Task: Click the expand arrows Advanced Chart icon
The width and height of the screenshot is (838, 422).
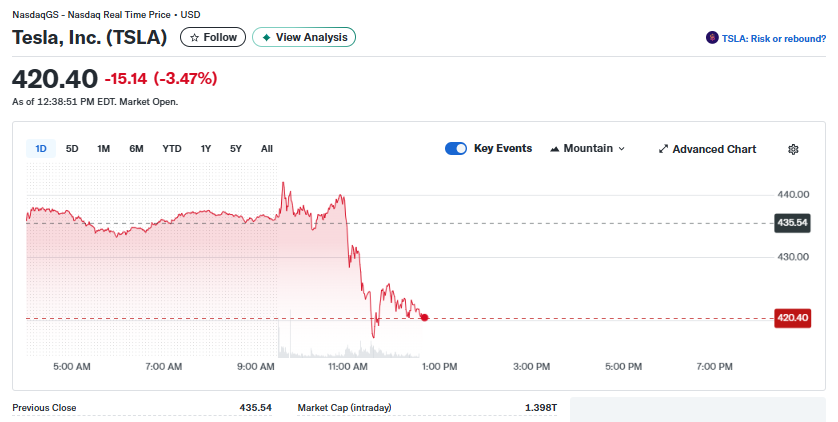Action: (663, 149)
